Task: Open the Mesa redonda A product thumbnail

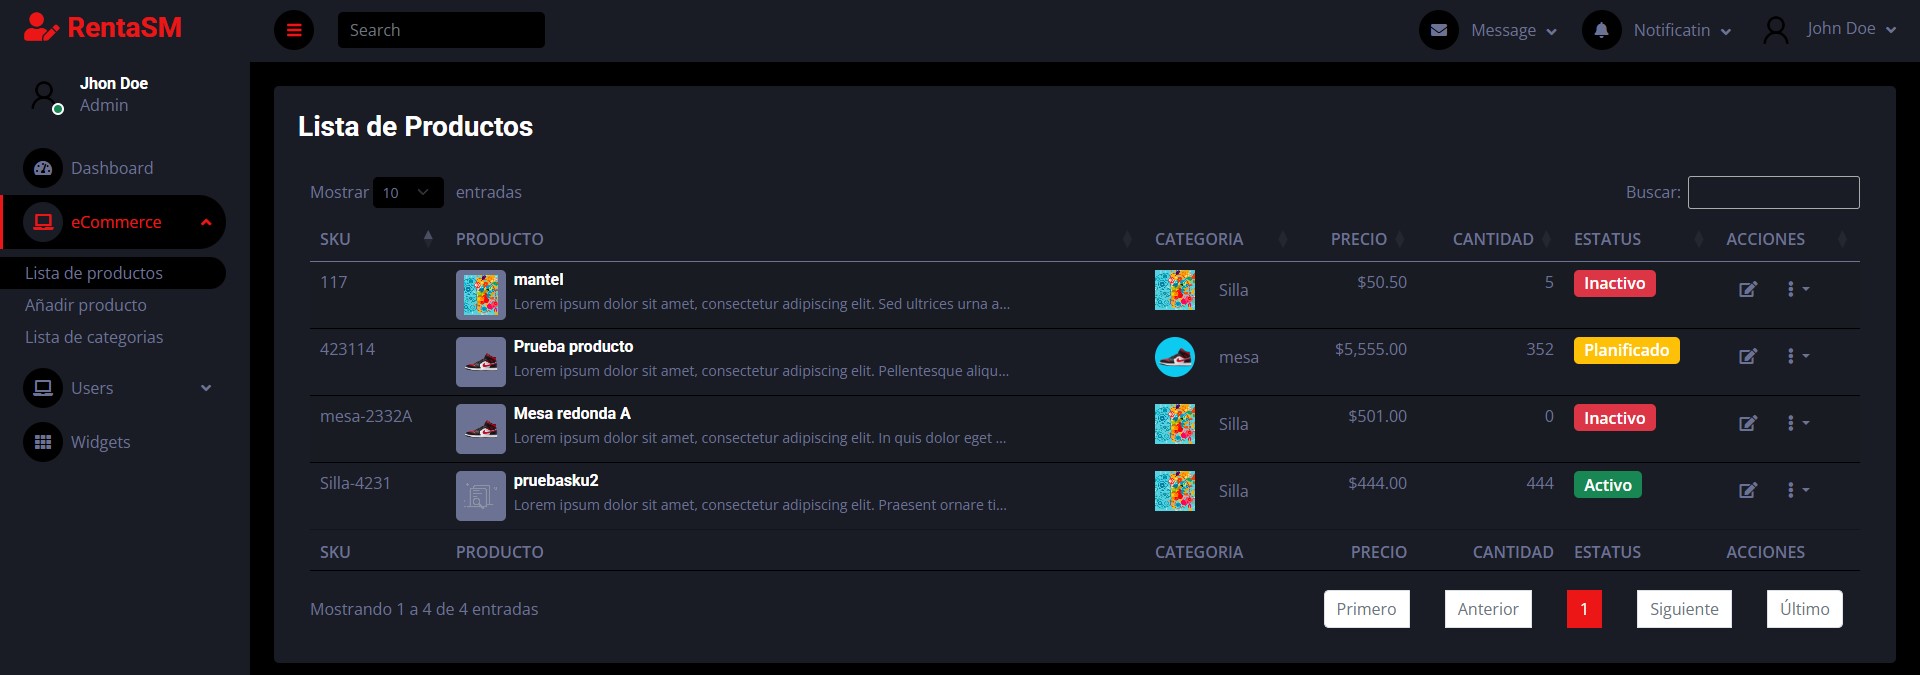Action: click(481, 429)
